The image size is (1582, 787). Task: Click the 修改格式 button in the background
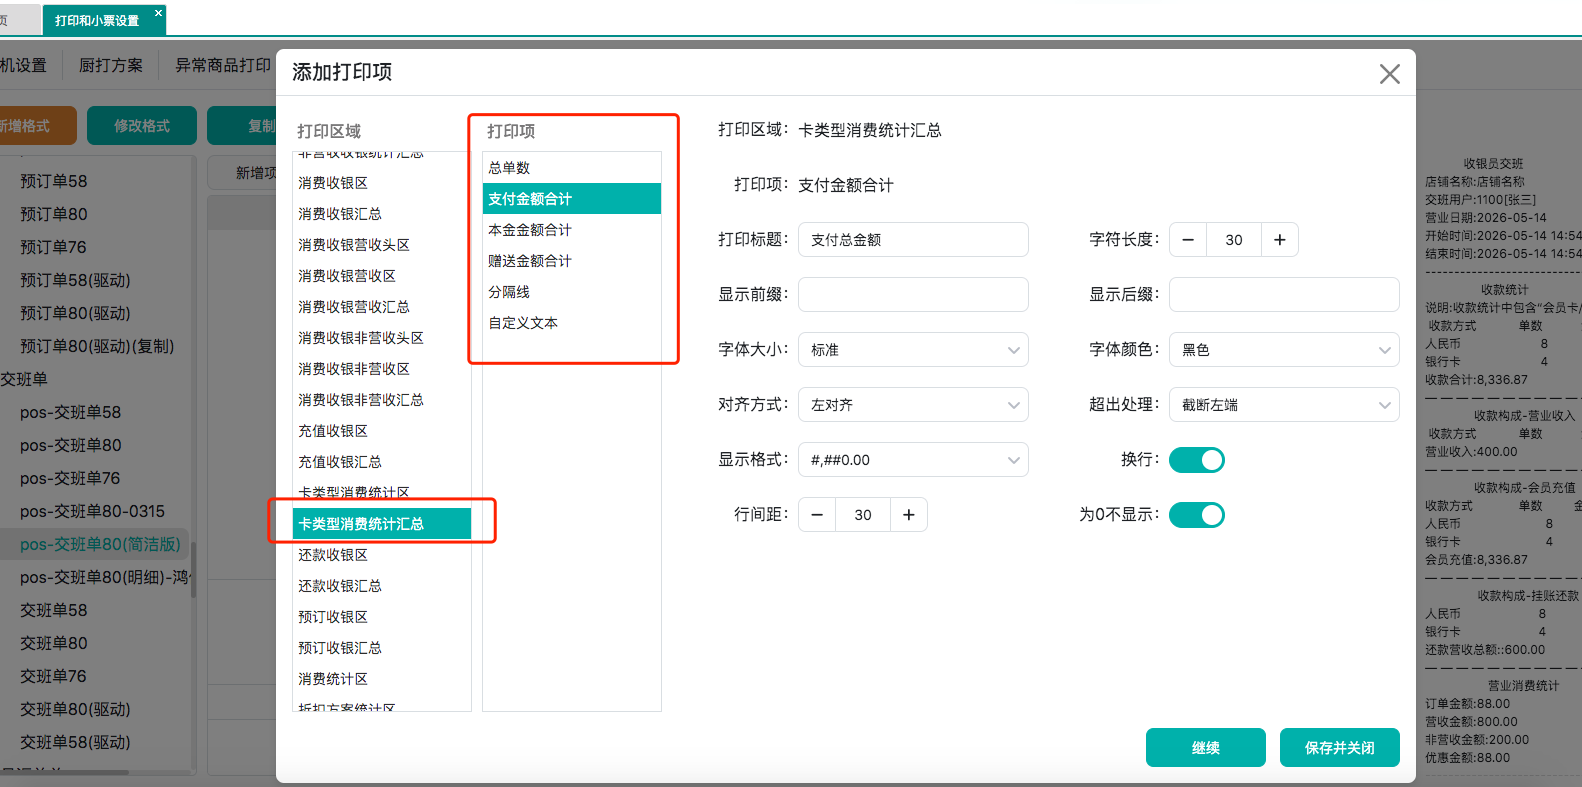(x=142, y=126)
